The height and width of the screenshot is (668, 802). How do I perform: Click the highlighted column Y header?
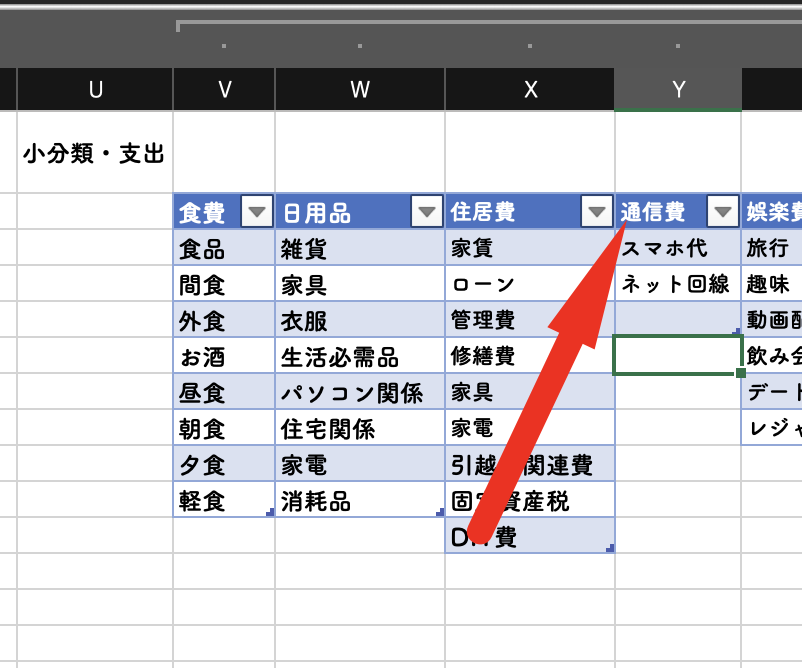pos(678,90)
